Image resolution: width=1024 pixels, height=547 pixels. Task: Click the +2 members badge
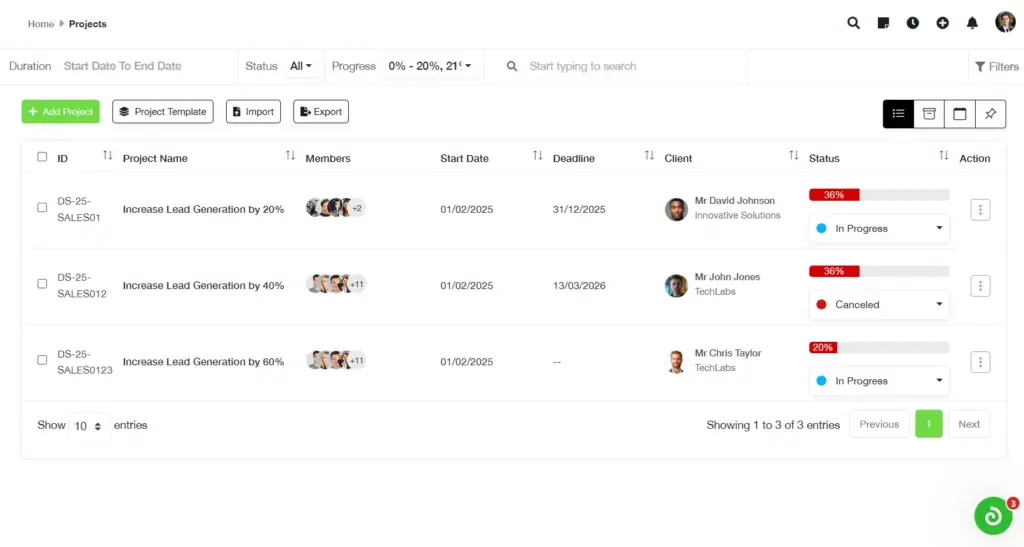pyautogui.click(x=357, y=208)
